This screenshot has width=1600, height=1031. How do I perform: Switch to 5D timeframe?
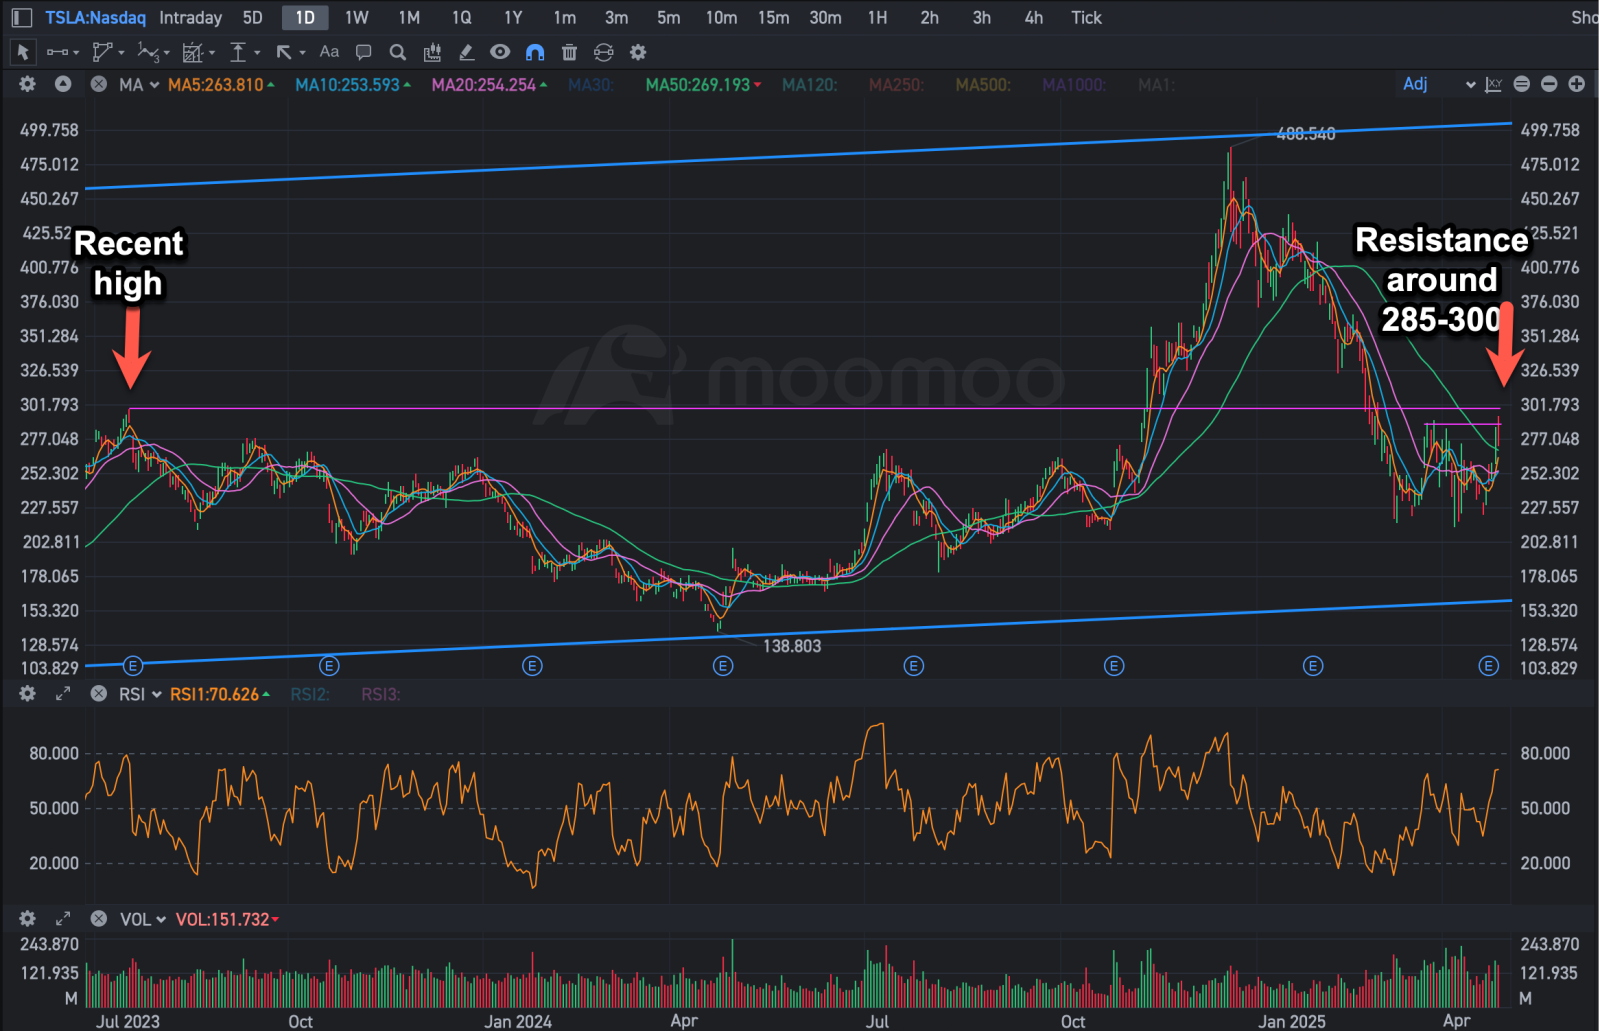click(x=253, y=18)
